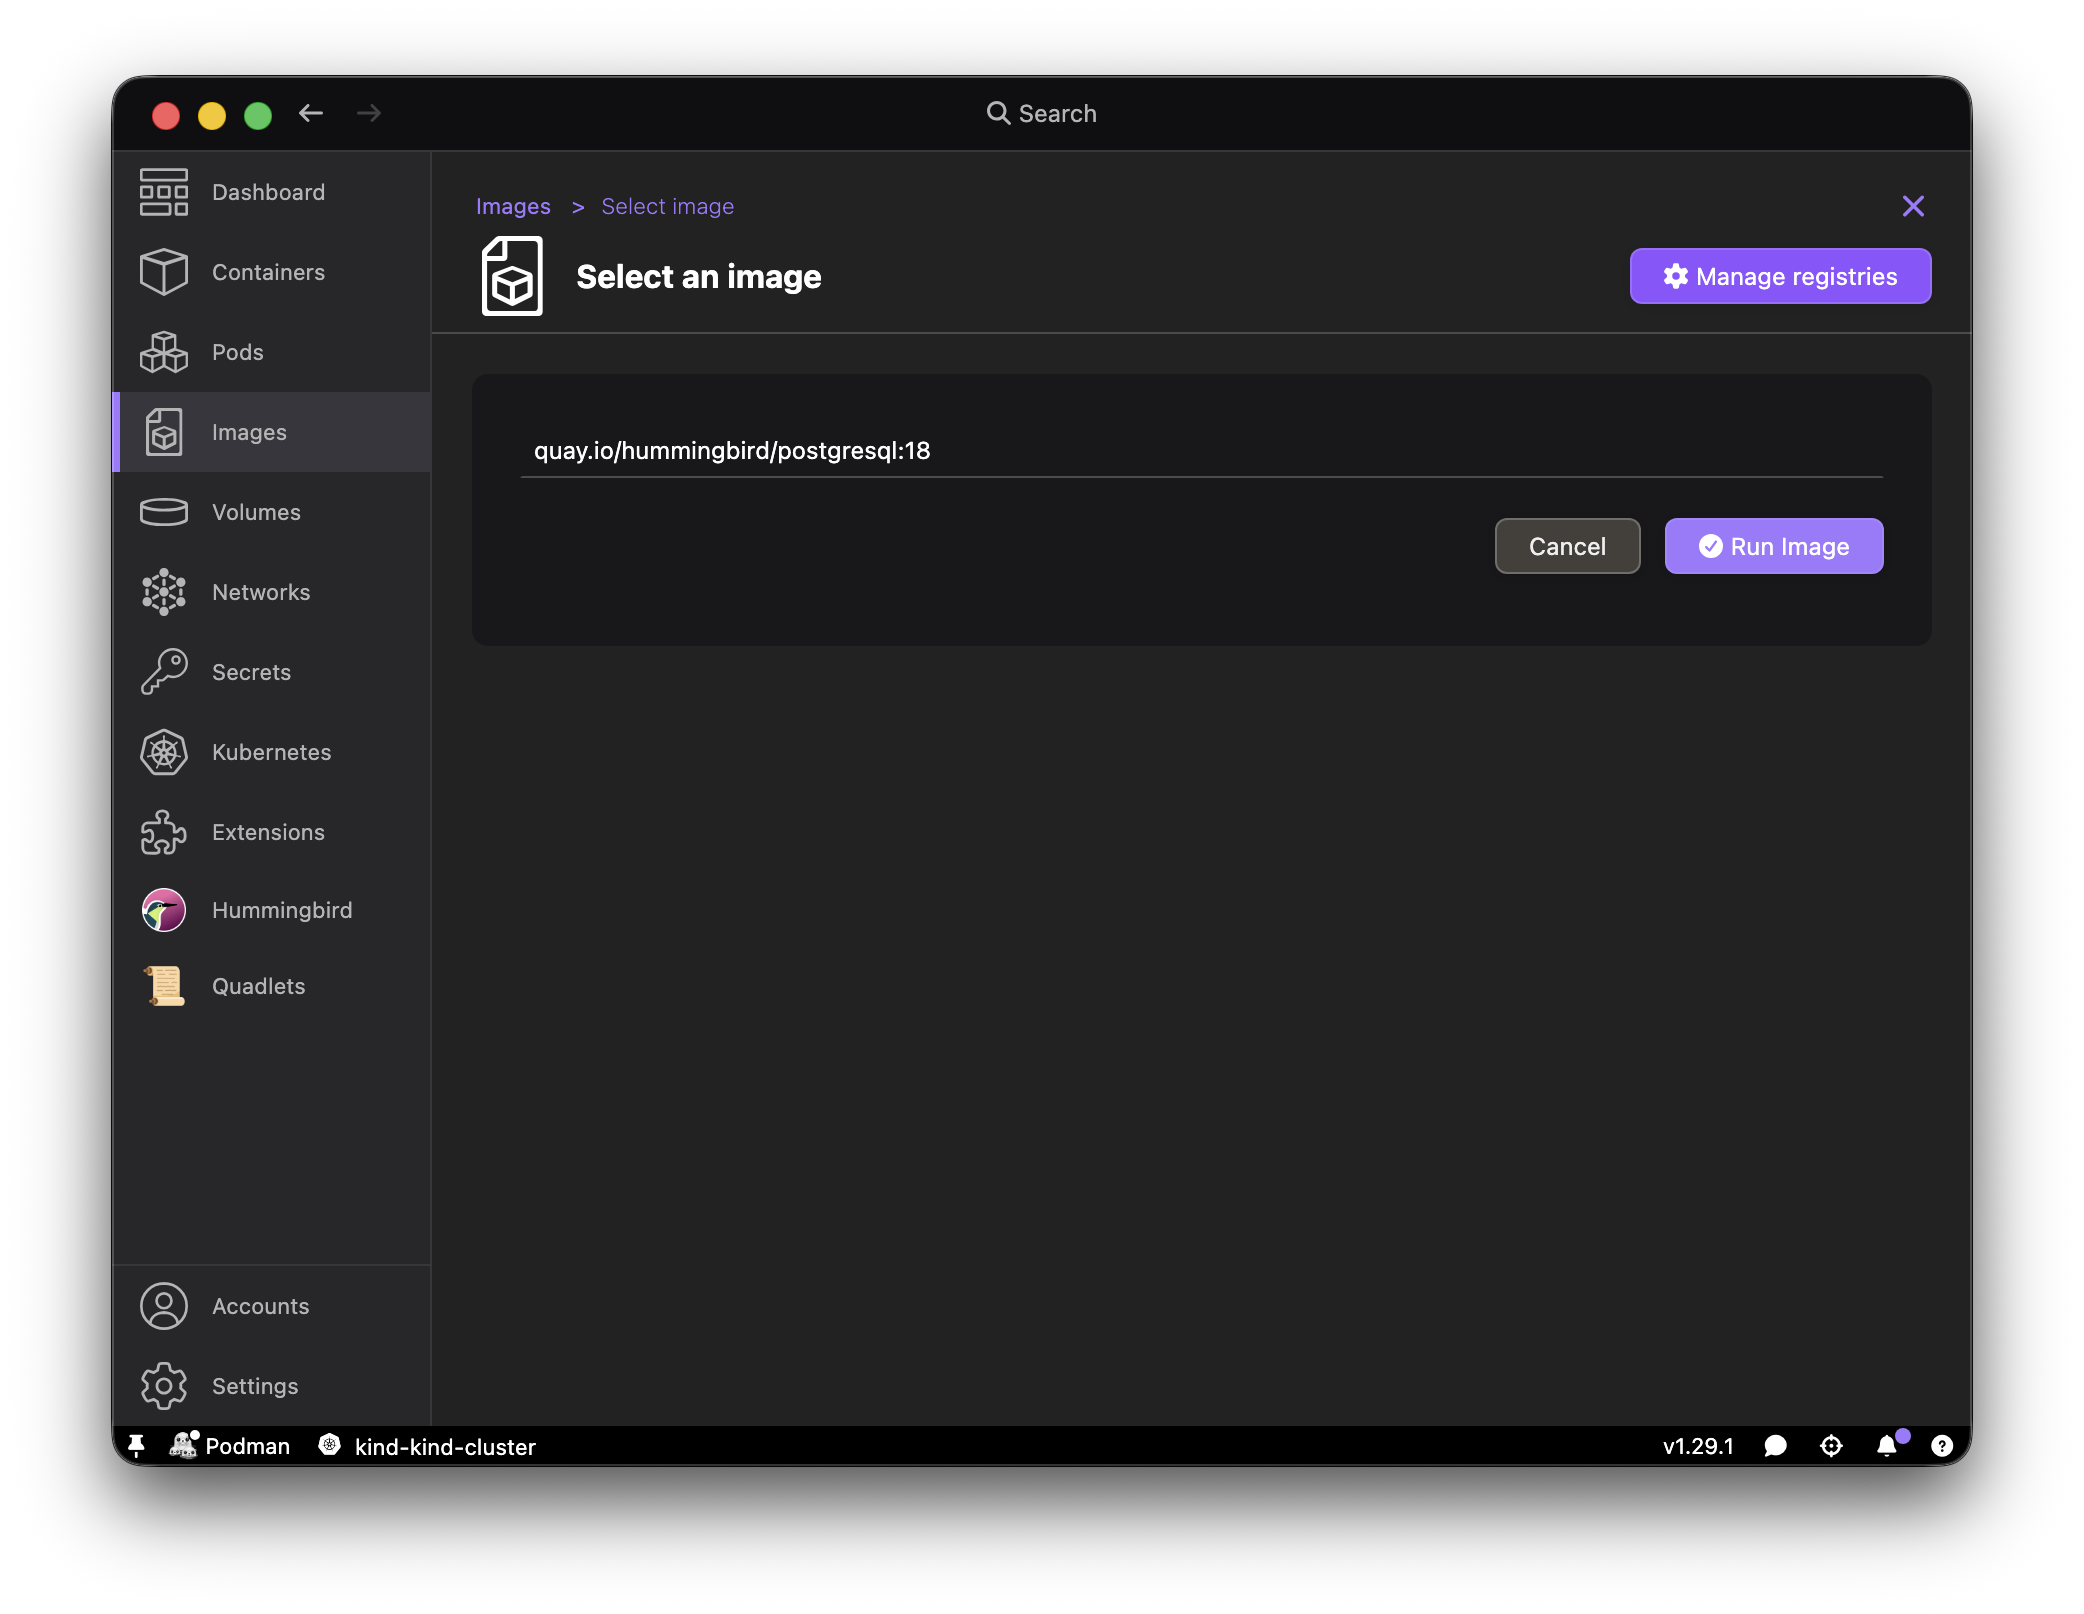The height and width of the screenshot is (1614, 2084).
Task: Go forward with the right arrow
Action: pyautogui.click(x=369, y=113)
